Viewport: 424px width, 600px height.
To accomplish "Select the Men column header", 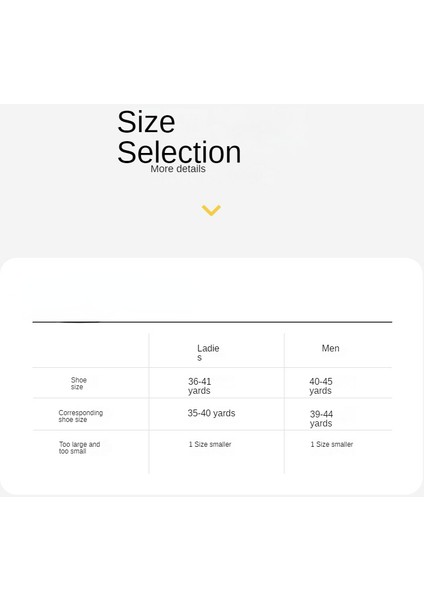I will point(330,348).
